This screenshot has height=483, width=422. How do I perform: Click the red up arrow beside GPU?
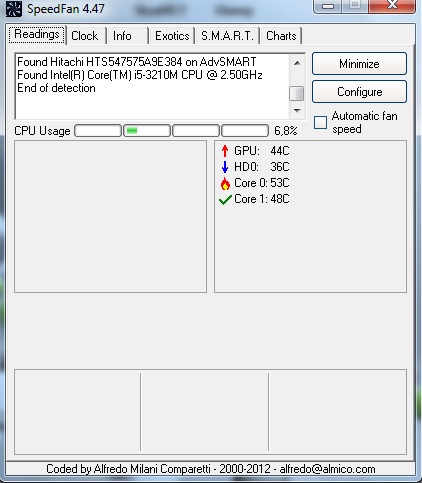pyautogui.click(x=225, y=151)
